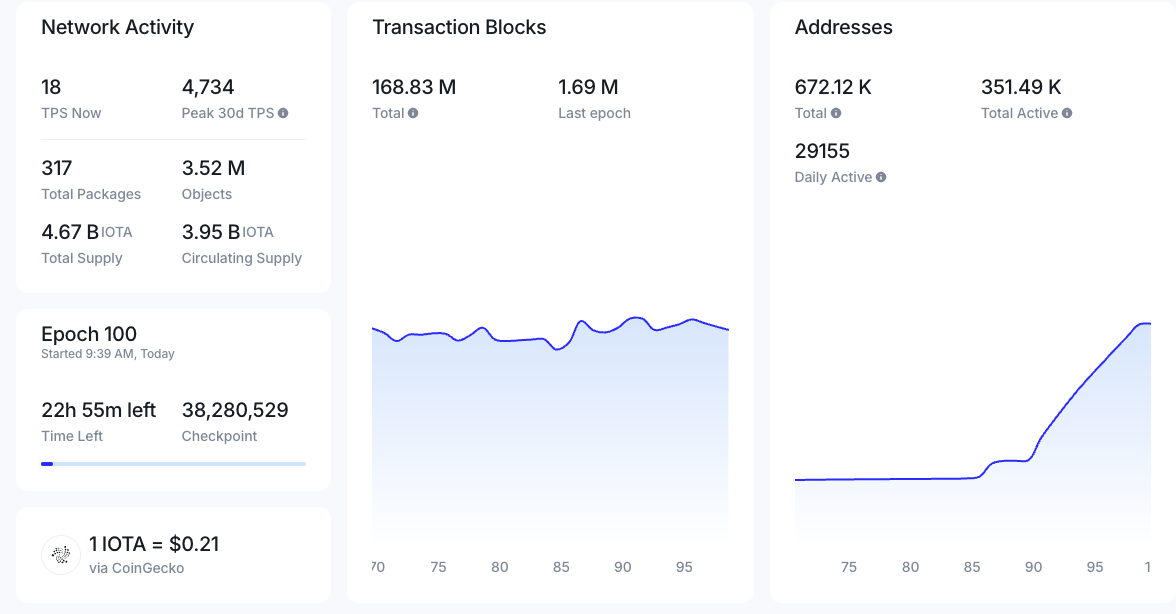Click the info icon beside Daily Active
1176x614 pixels.
pos(881,177)
